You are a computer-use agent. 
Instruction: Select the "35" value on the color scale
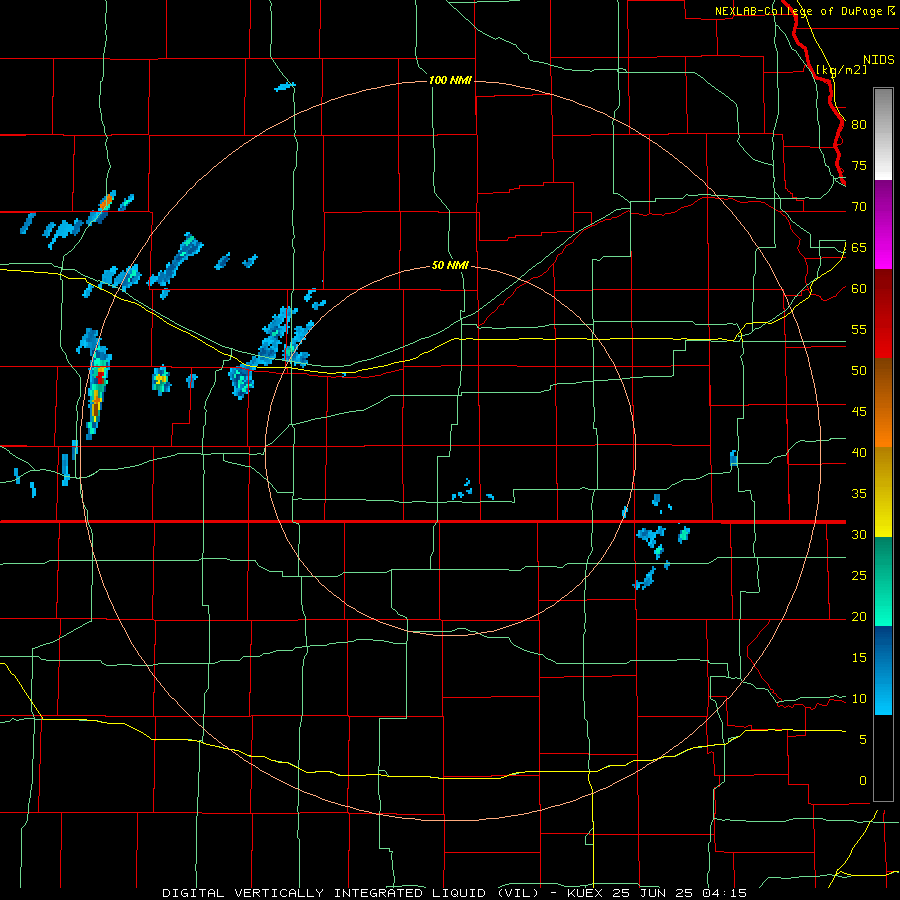tap(859, 494)
